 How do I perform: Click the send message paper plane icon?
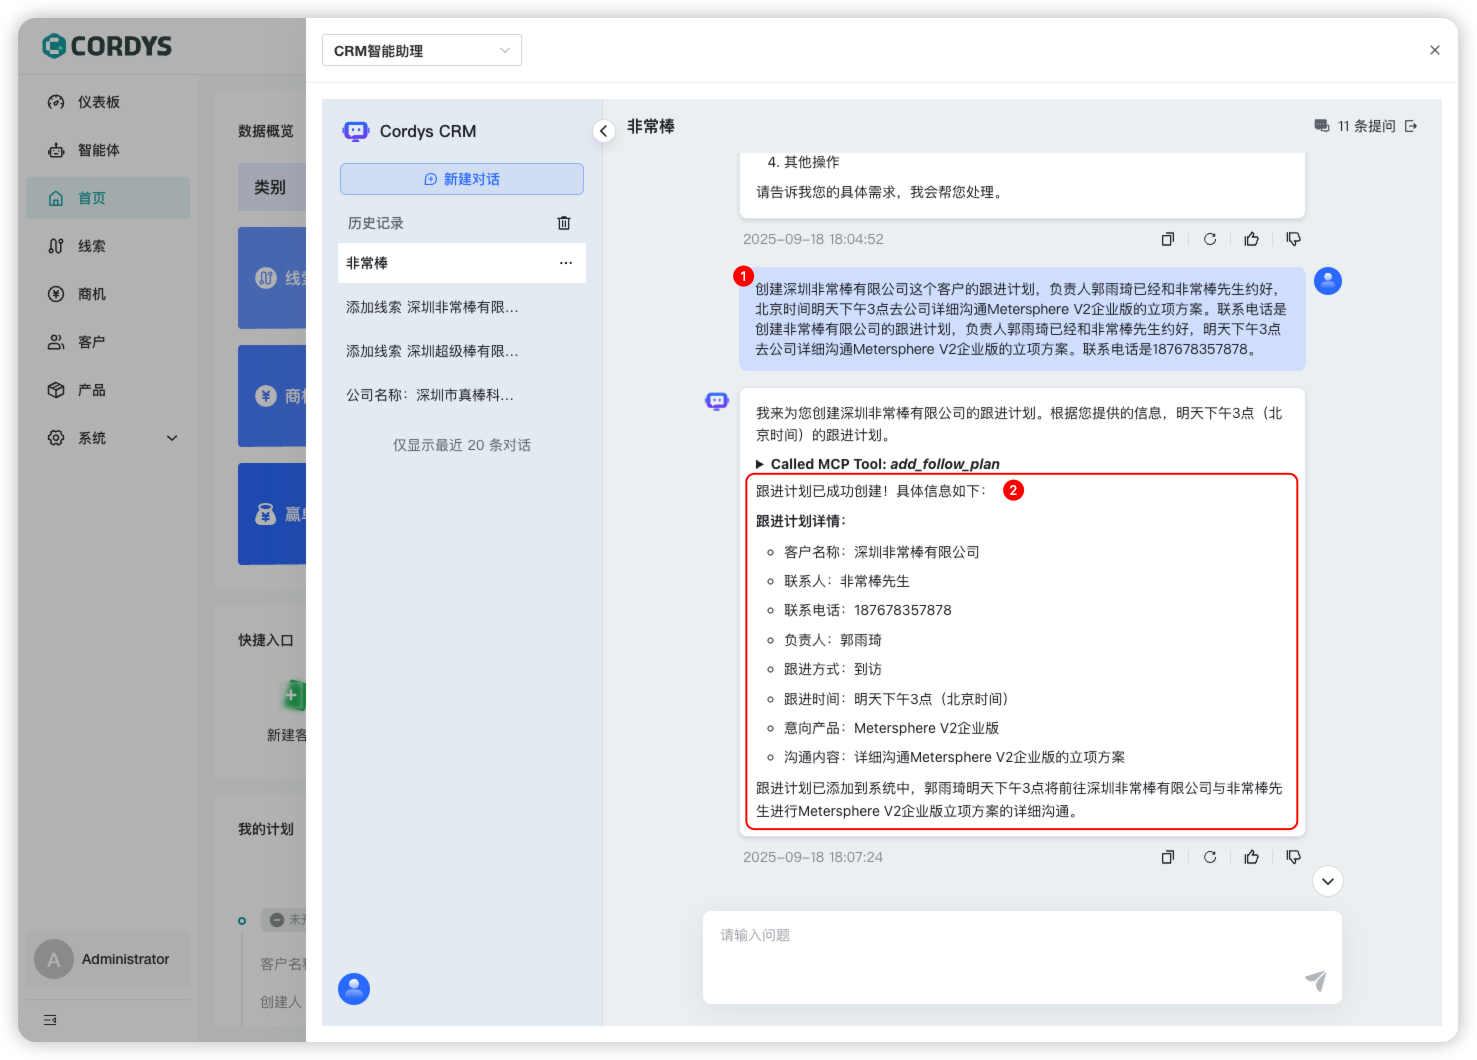click(x=1316, y=980)
